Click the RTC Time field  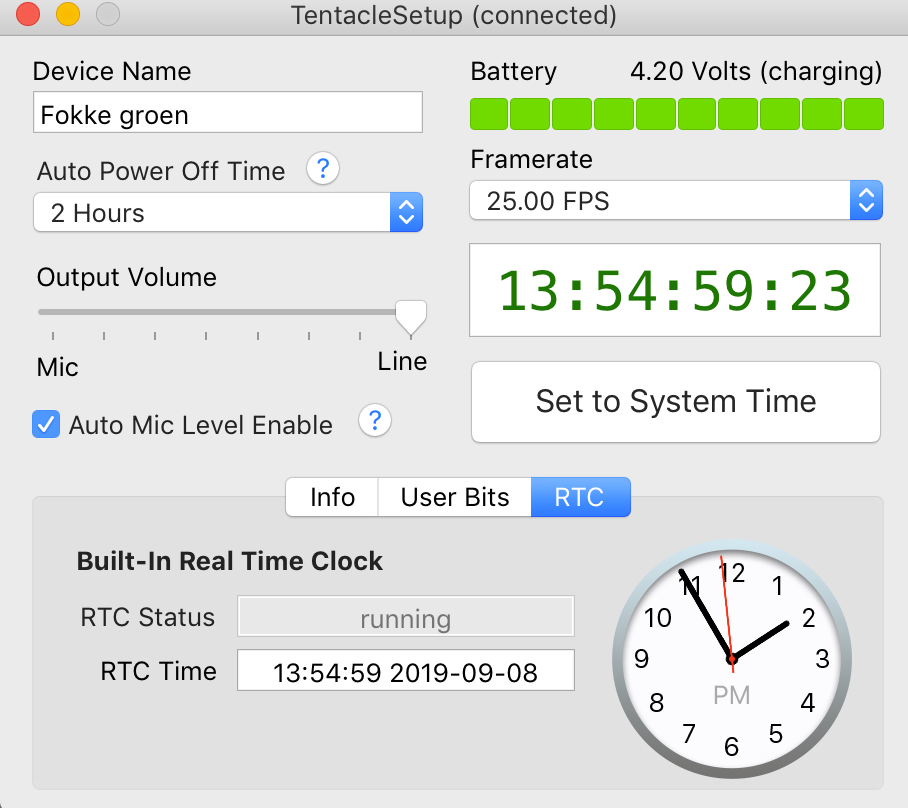(406, 670)
